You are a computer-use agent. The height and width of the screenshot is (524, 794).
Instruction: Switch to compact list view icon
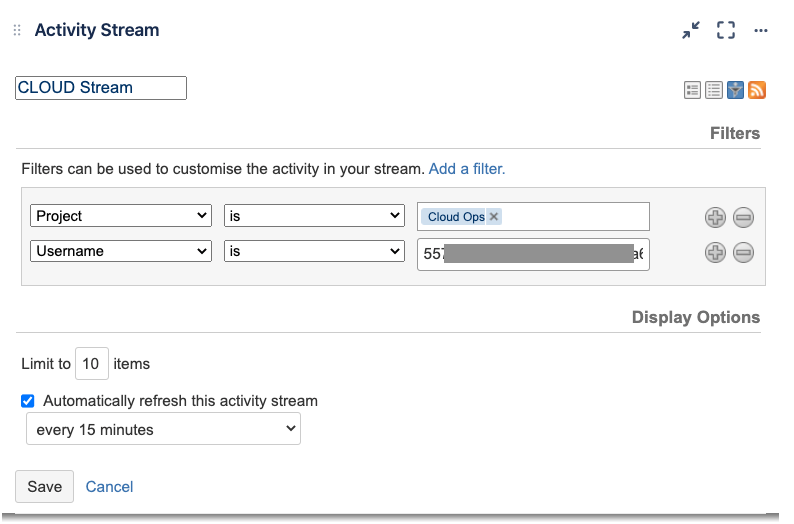point(714,90)
